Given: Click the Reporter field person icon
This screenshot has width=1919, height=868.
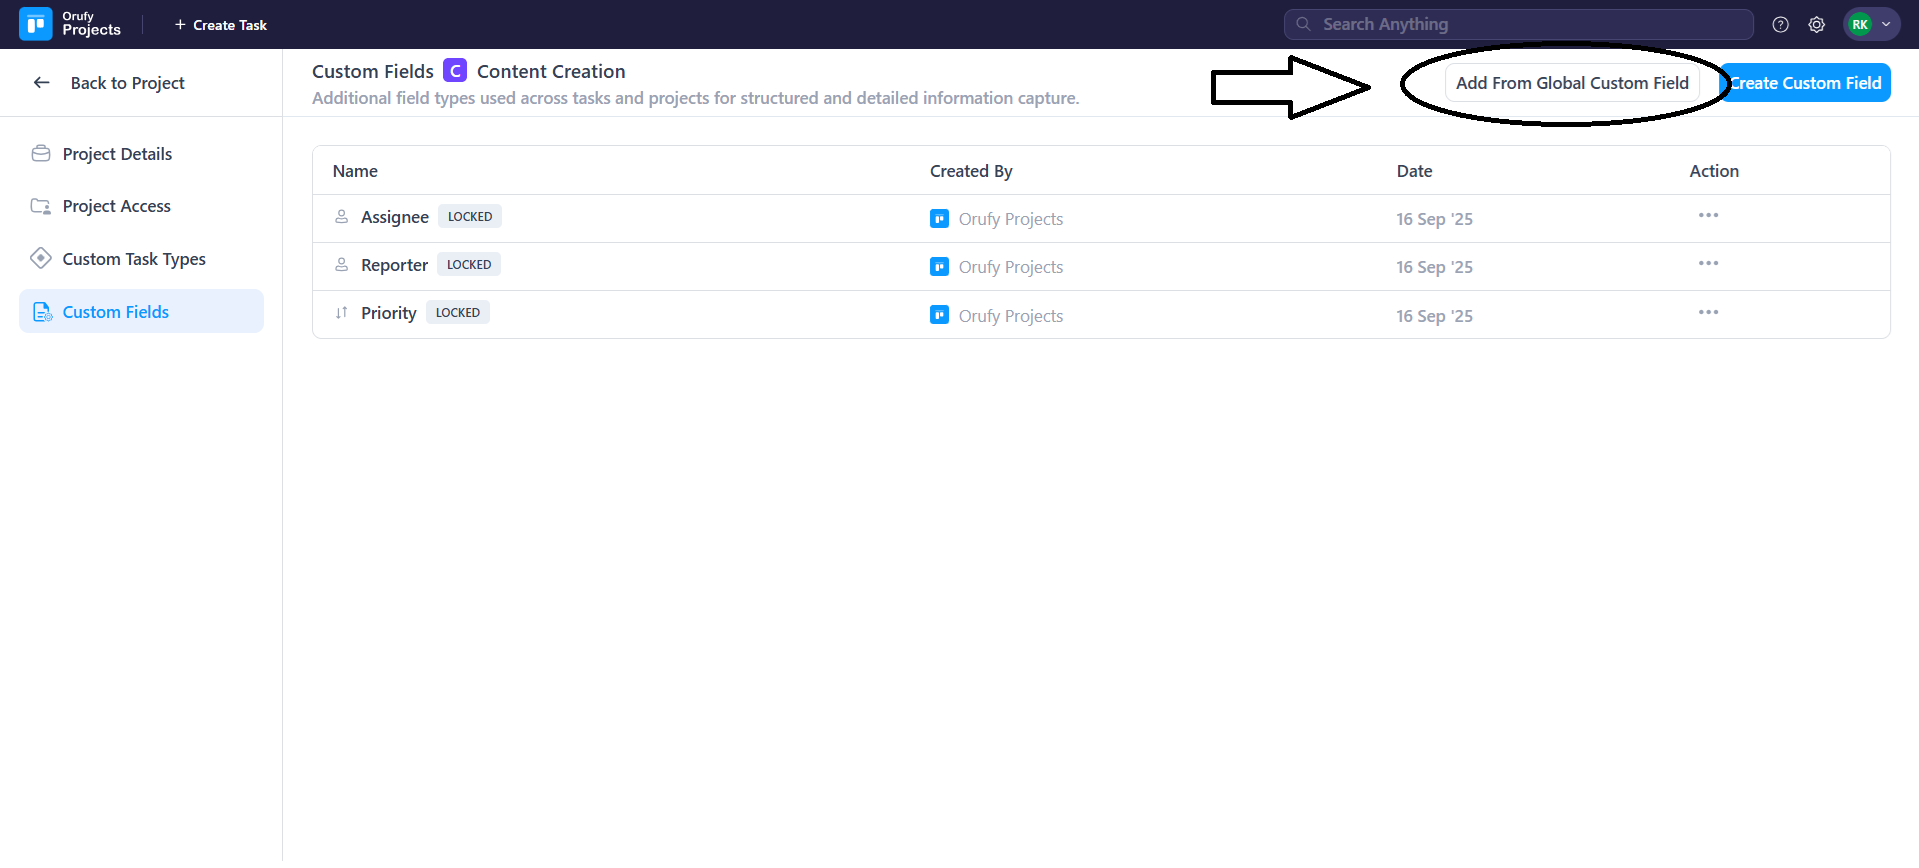Looking at the screenshot, I should [x=341, y=265].
